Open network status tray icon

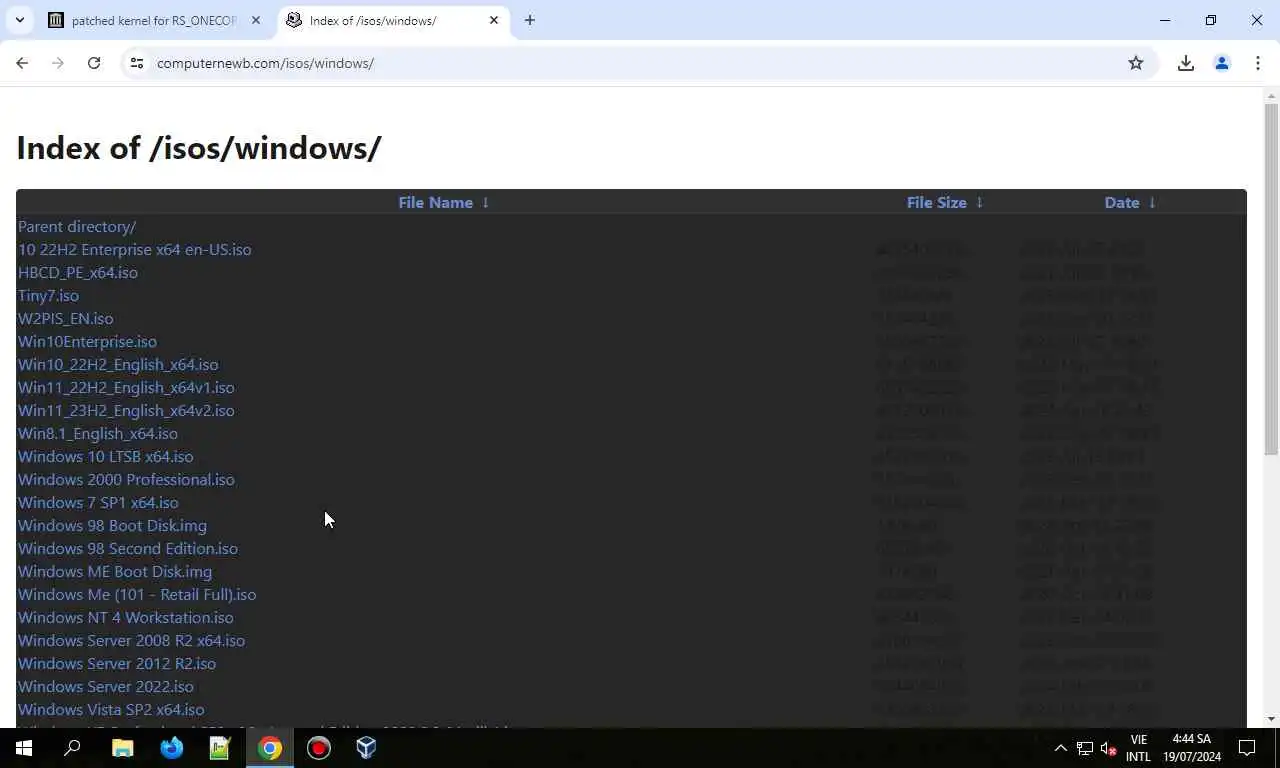click(x=1085, y=748)
